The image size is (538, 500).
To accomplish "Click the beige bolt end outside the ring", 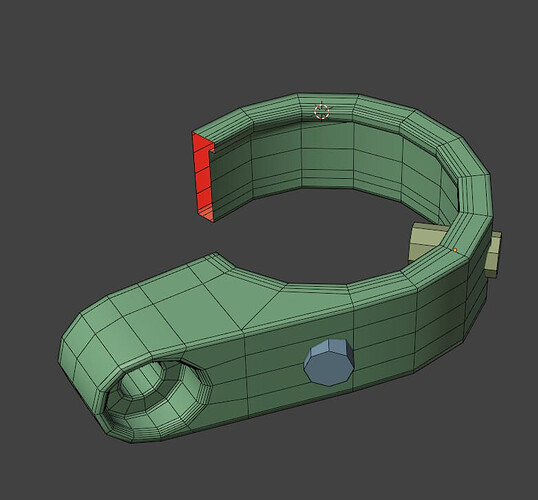I will tap(493, 254).
